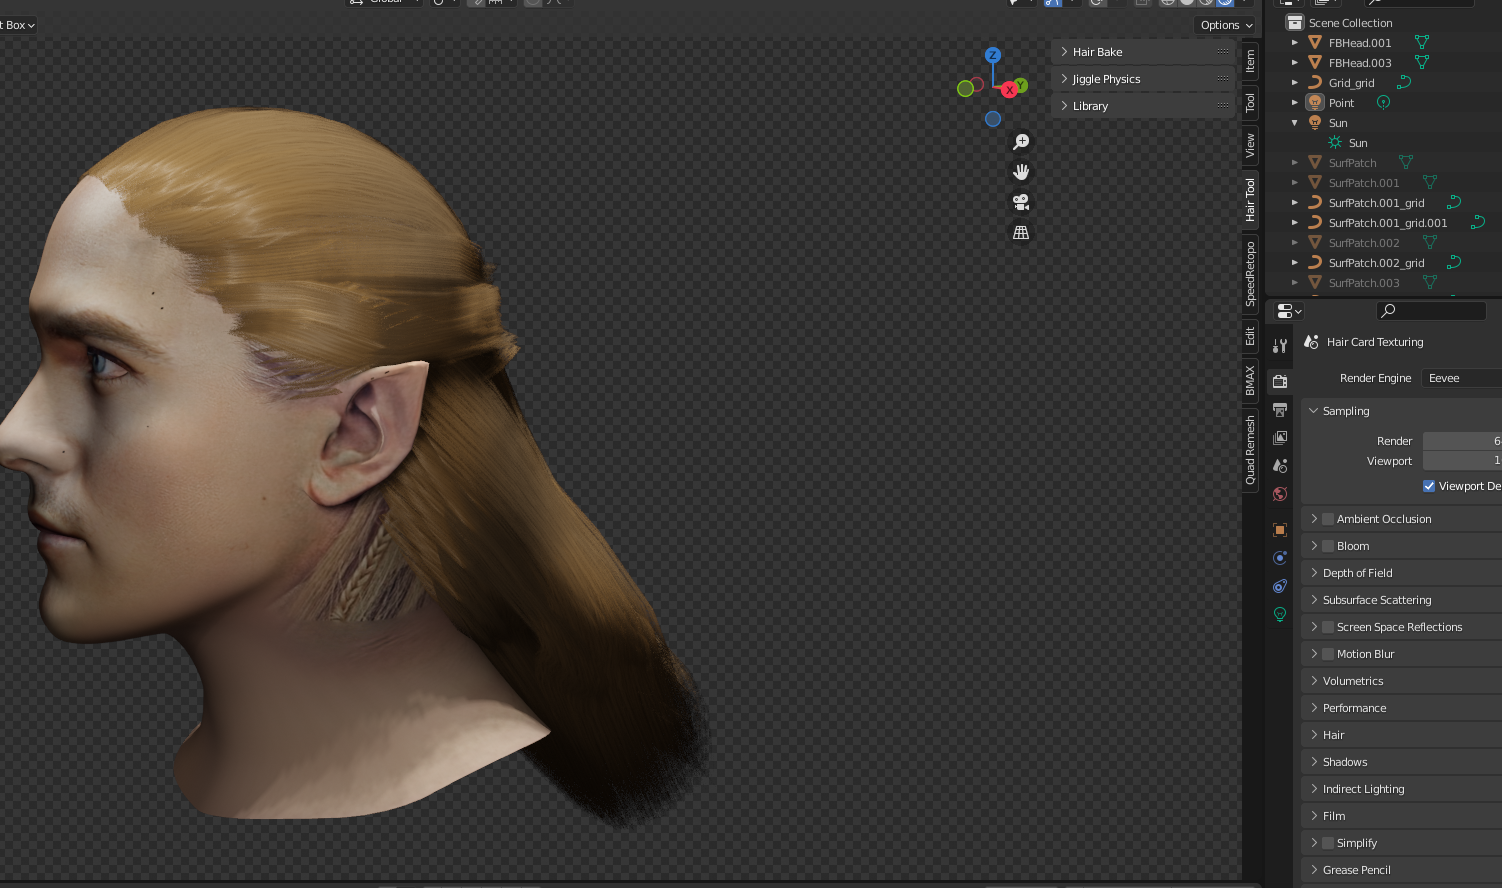
Task: Open the properties editor type dropdown
Action: [x=1290, y=311]
